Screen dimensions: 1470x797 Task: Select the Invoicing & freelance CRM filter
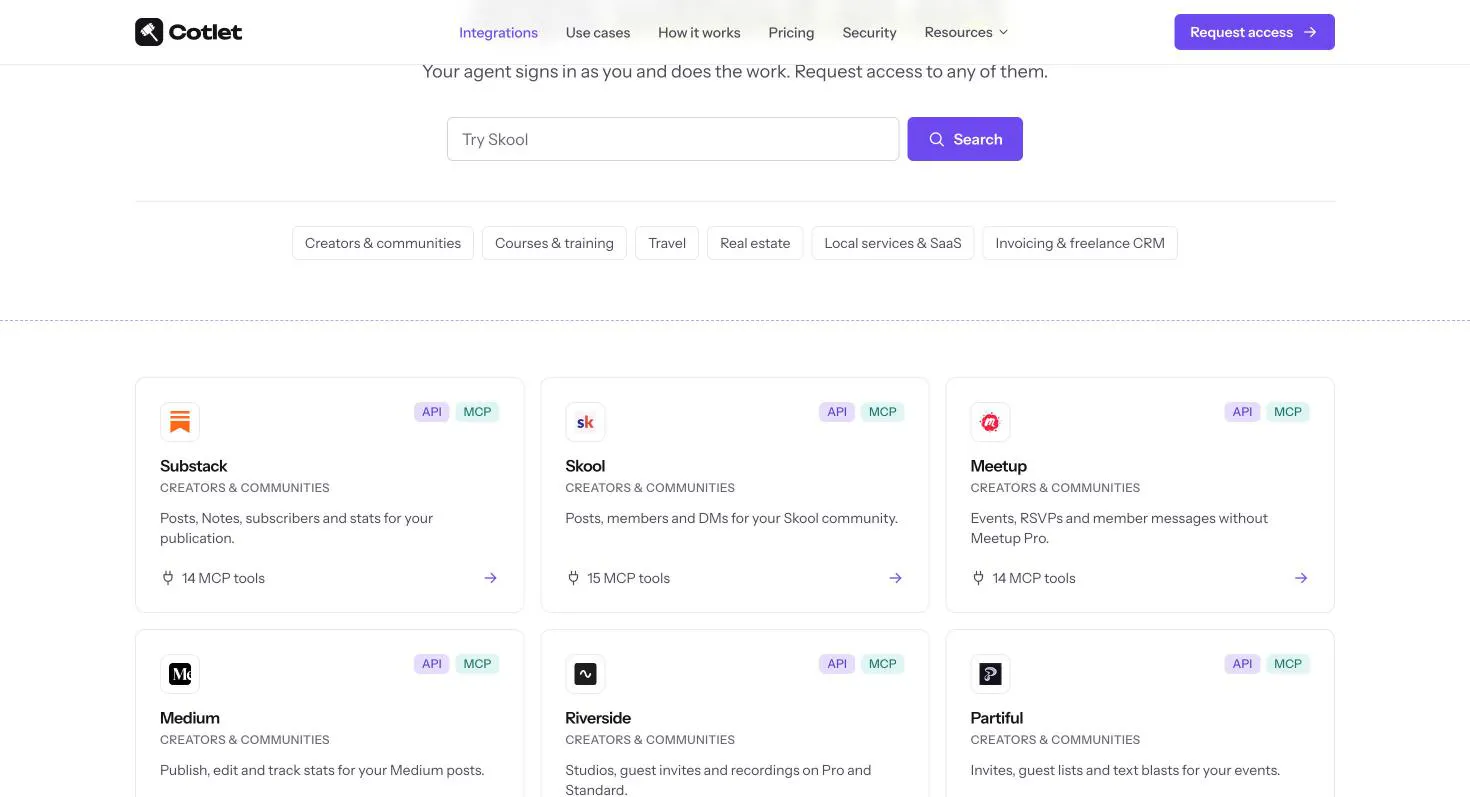(x=1080, y=243)
